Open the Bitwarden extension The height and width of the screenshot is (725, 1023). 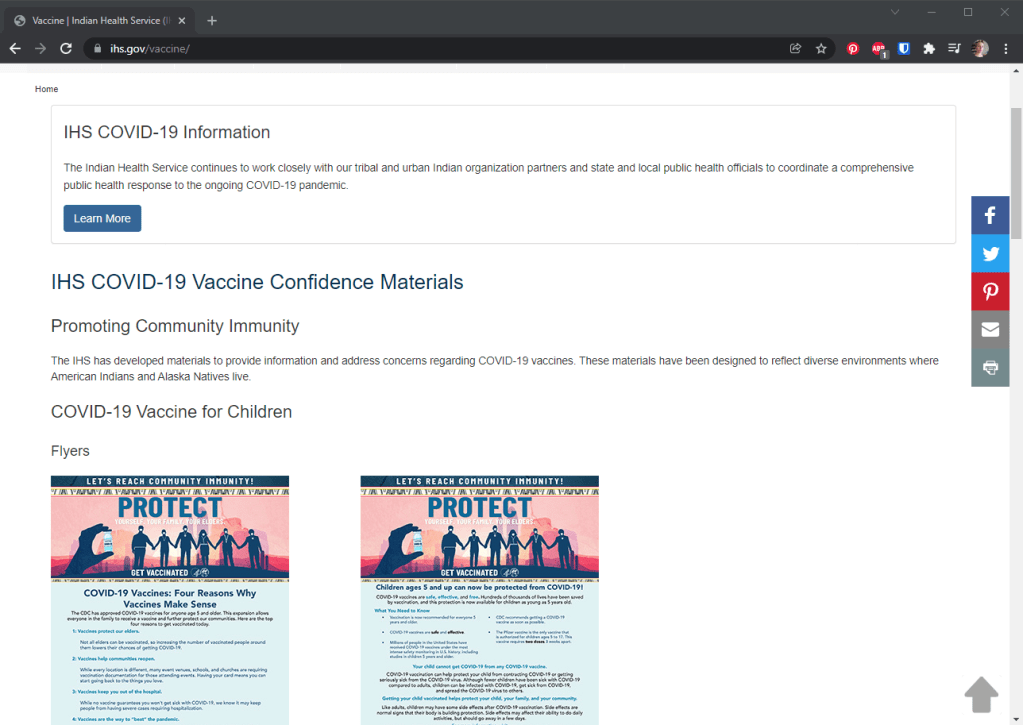click(903, 48)
